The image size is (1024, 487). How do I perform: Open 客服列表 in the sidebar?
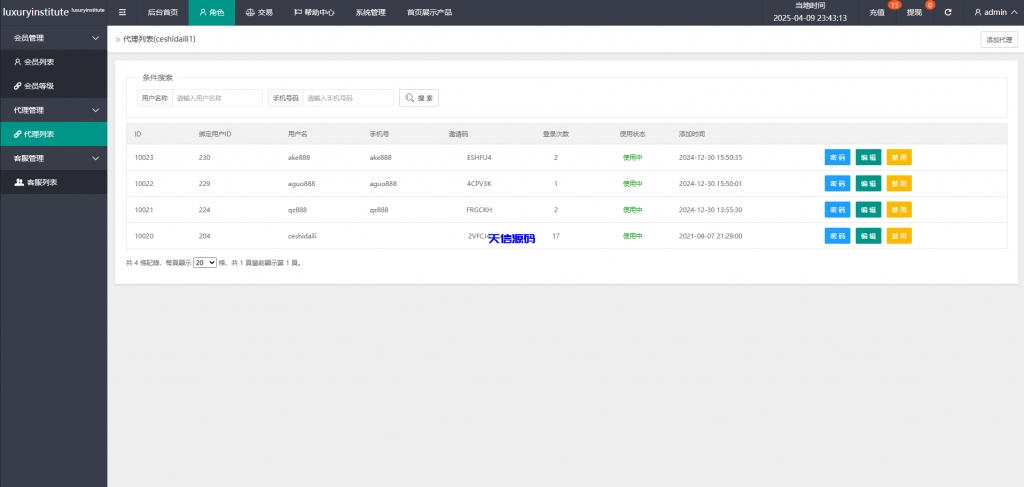(40, 182)
